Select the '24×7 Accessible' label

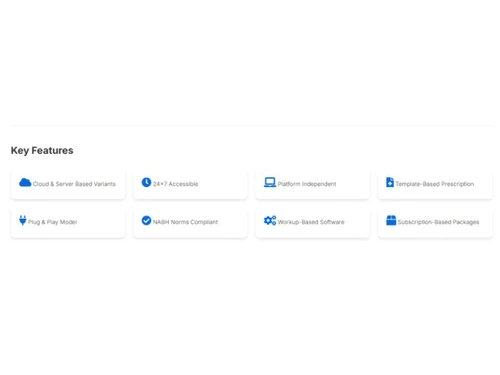176,184
